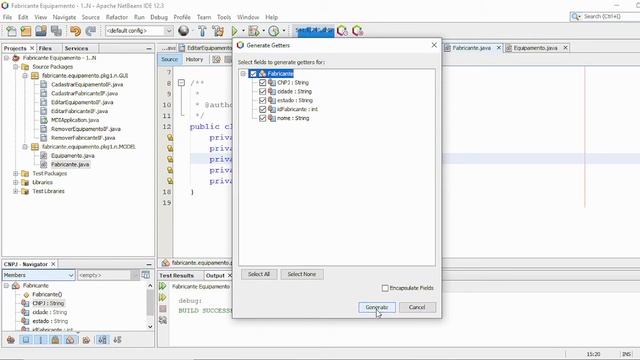Click the Clean and Build icon

218,31
